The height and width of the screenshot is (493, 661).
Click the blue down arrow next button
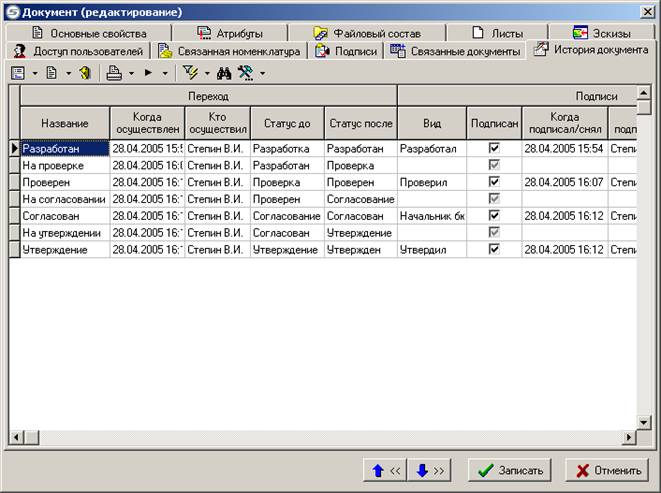tap(430, 470)
